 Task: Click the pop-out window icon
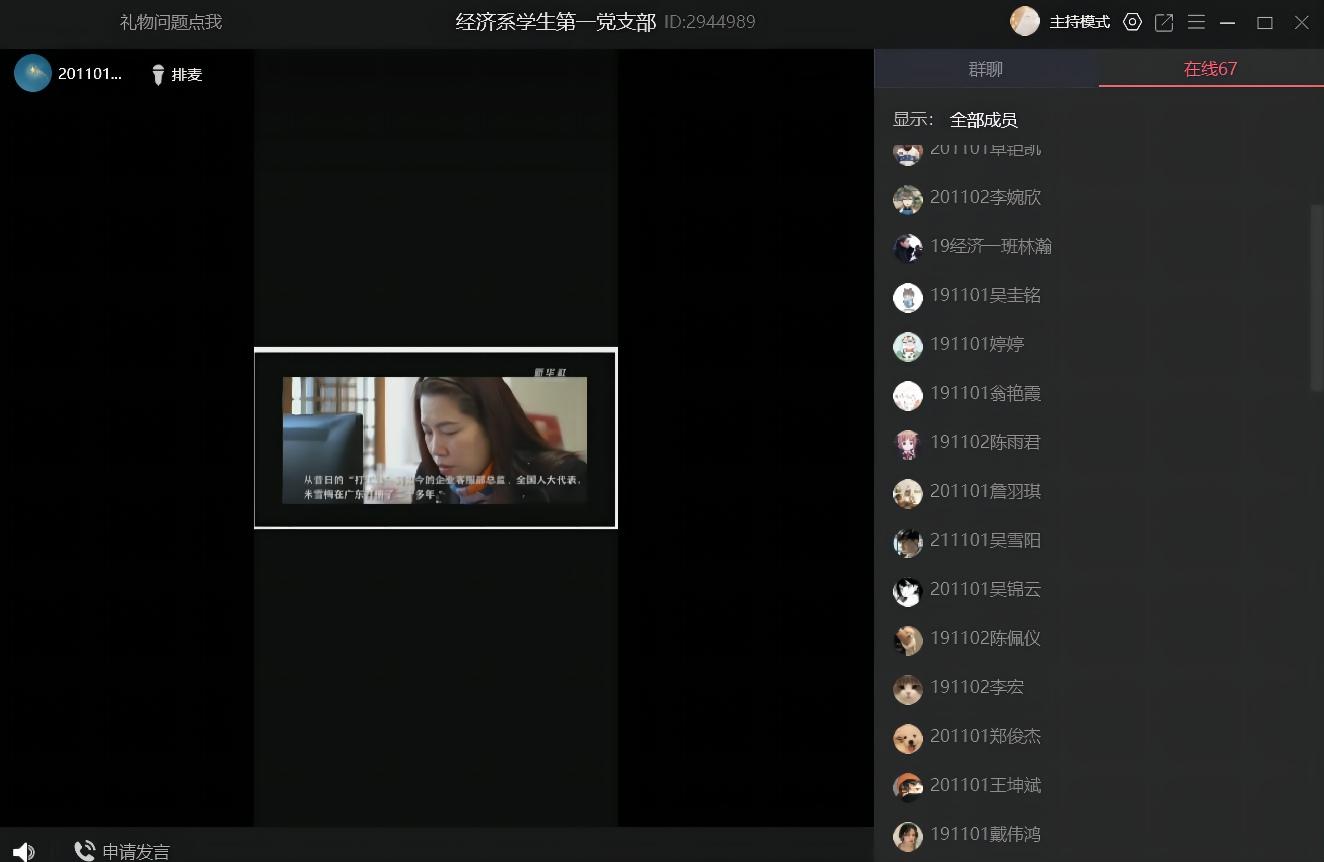coord(1164,22)
